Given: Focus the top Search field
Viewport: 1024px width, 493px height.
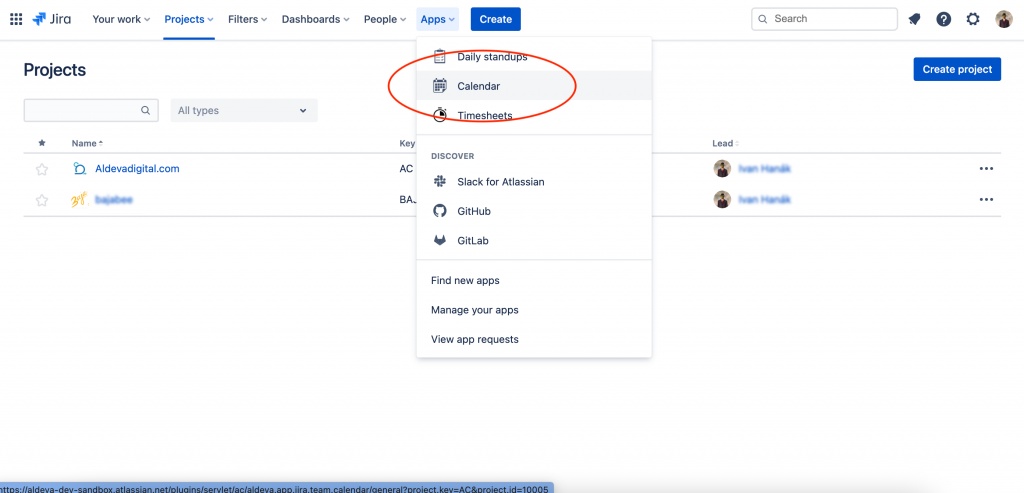Looking at the screenshot, I should (x=824, y=19).
